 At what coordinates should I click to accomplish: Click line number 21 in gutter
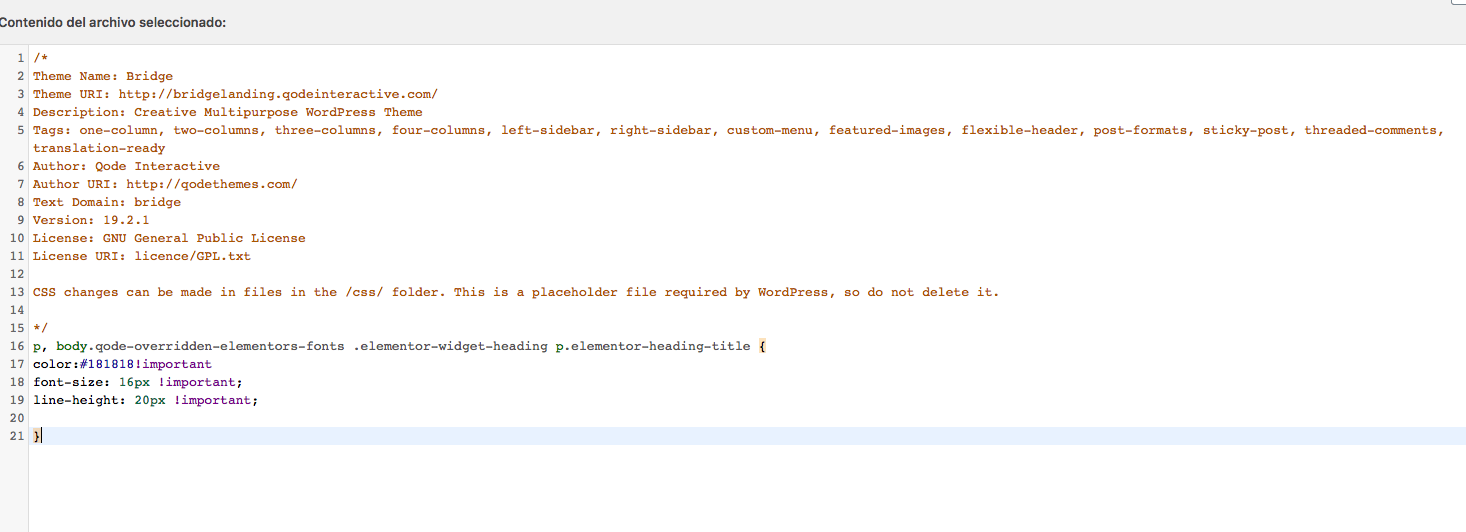pos(17,436)
